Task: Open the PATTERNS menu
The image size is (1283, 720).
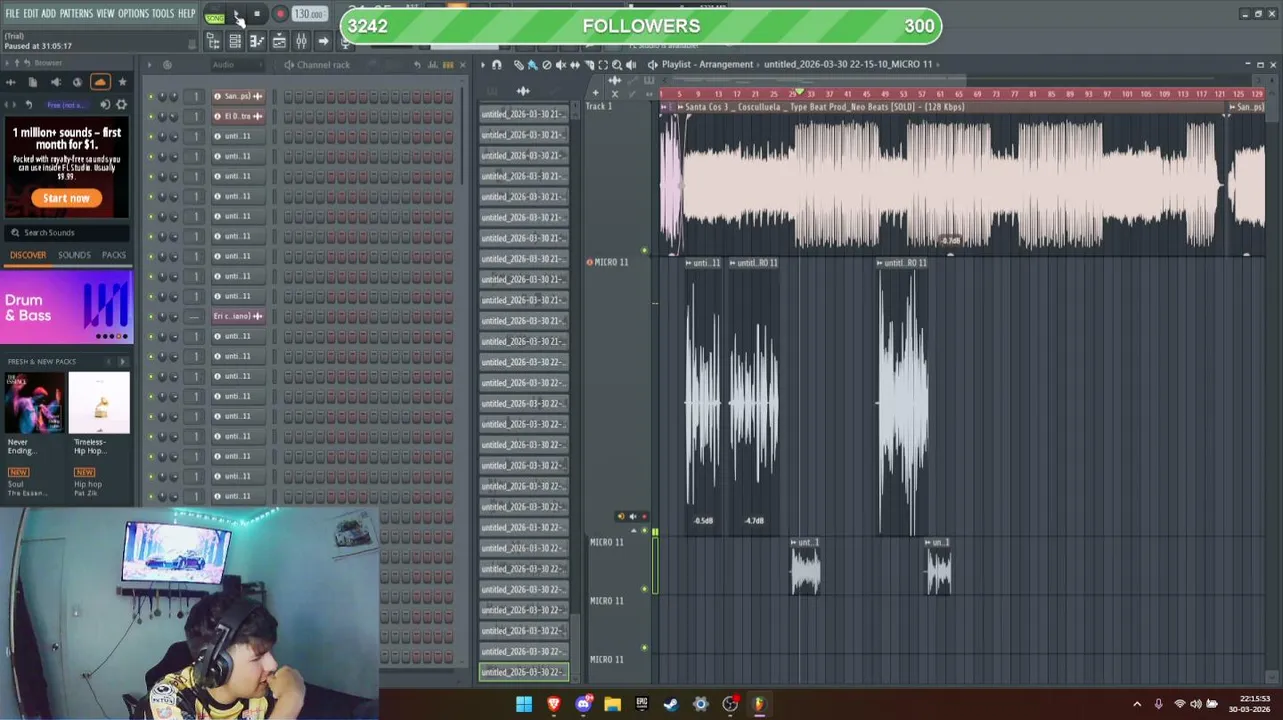Action: point(76,13)
